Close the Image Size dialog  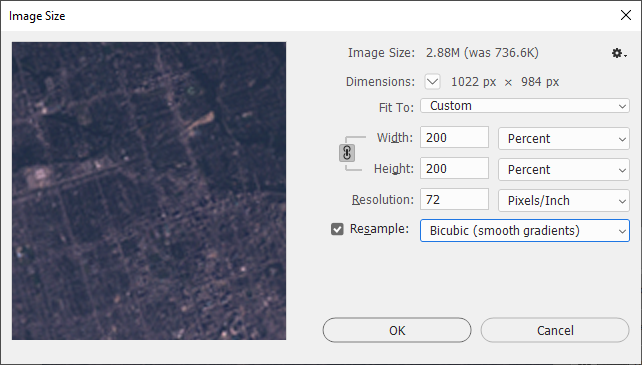(626, 16)
